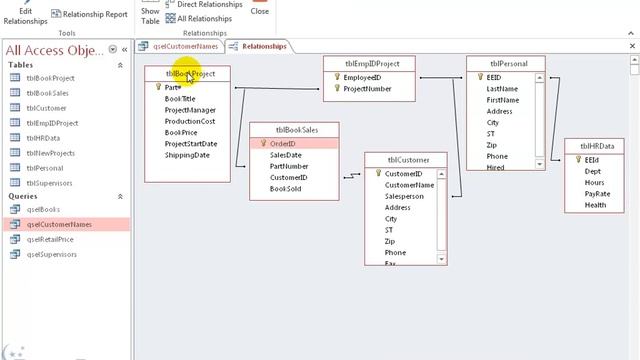Click the Edit Relationships button

pos(25,13)
